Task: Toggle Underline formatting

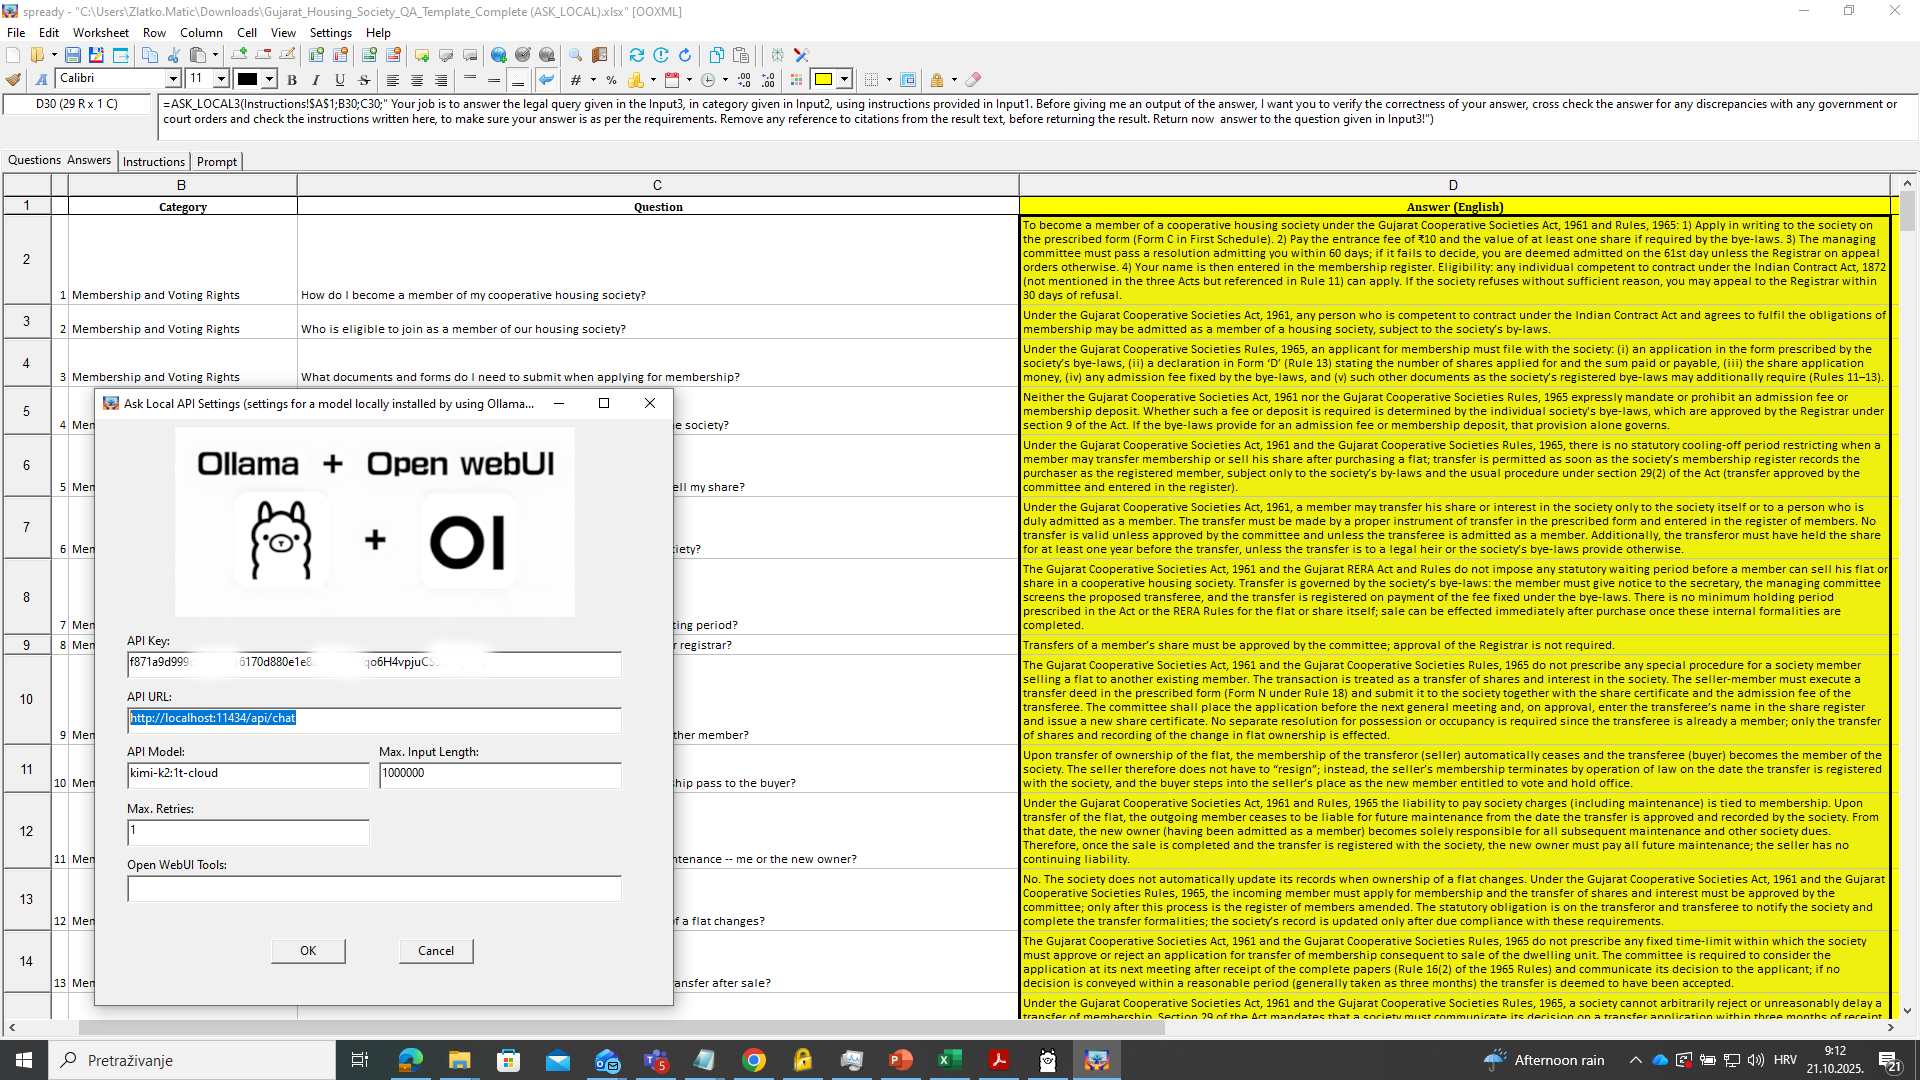Action: [x=340, y=80]
